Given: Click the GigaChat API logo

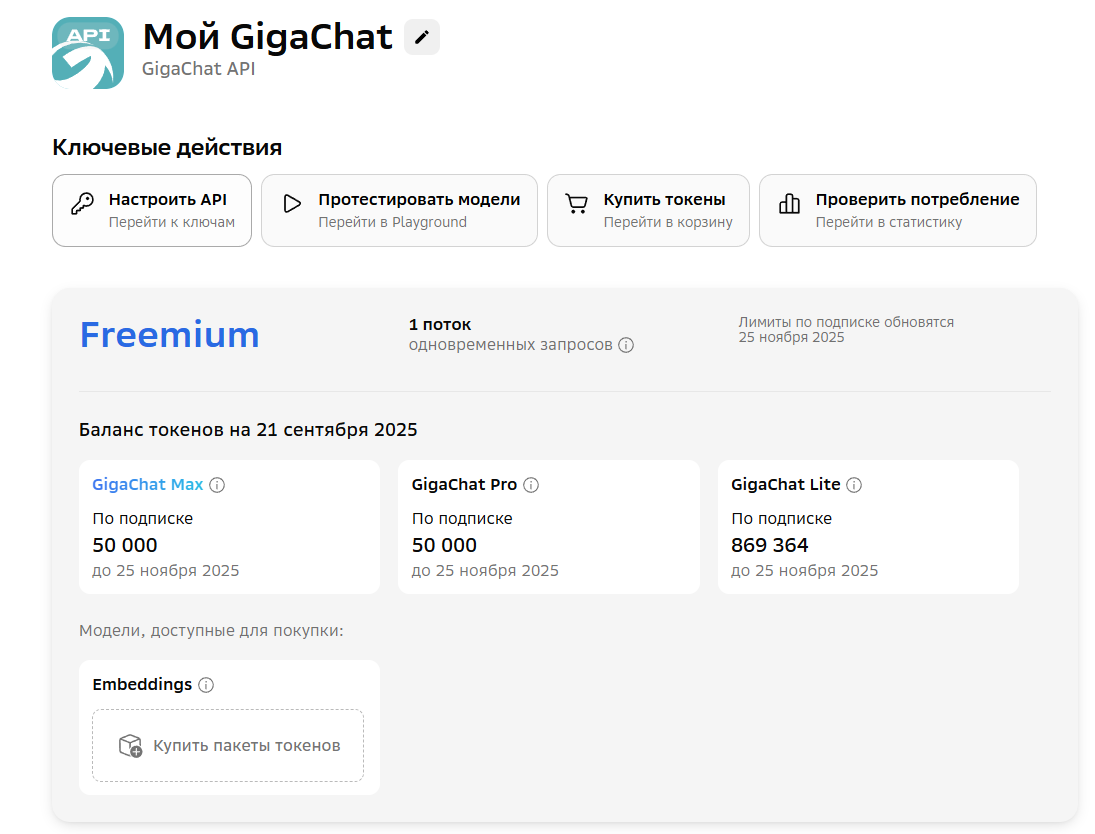Looking at the screenshot, I should [x=88, y=52].
